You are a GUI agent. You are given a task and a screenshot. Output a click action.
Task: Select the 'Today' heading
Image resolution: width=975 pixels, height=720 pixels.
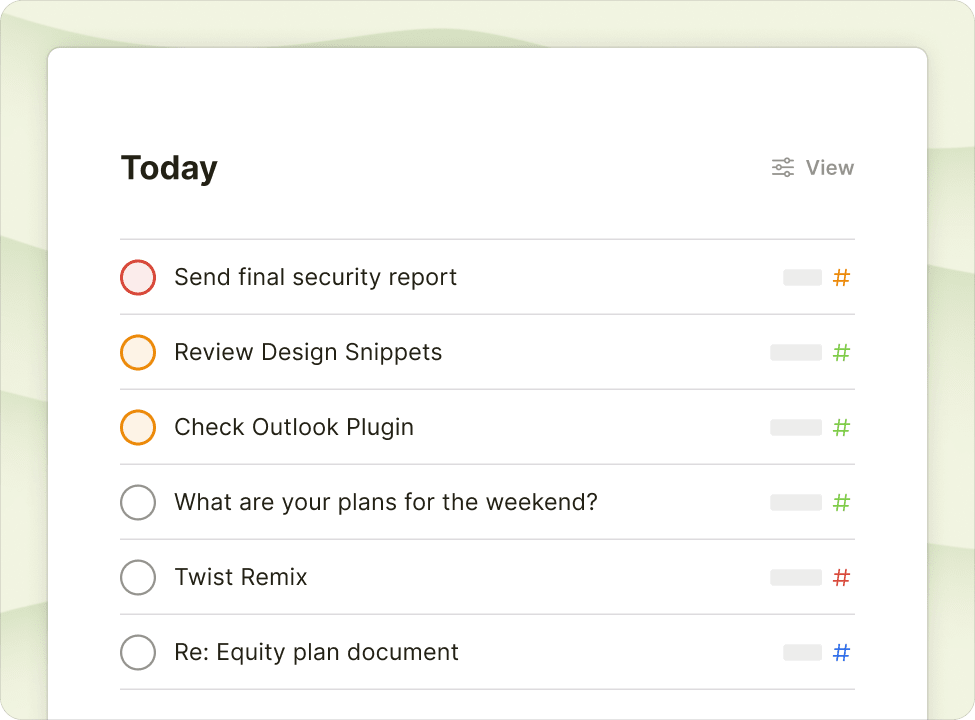coord(168,167)
